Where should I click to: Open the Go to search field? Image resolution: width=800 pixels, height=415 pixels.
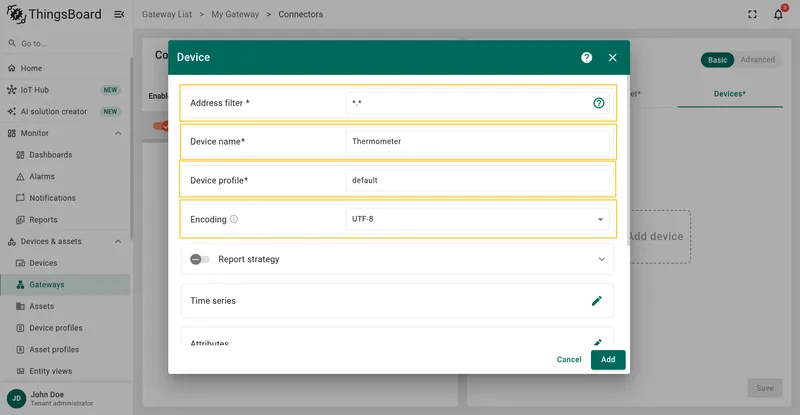click(66, 43)
